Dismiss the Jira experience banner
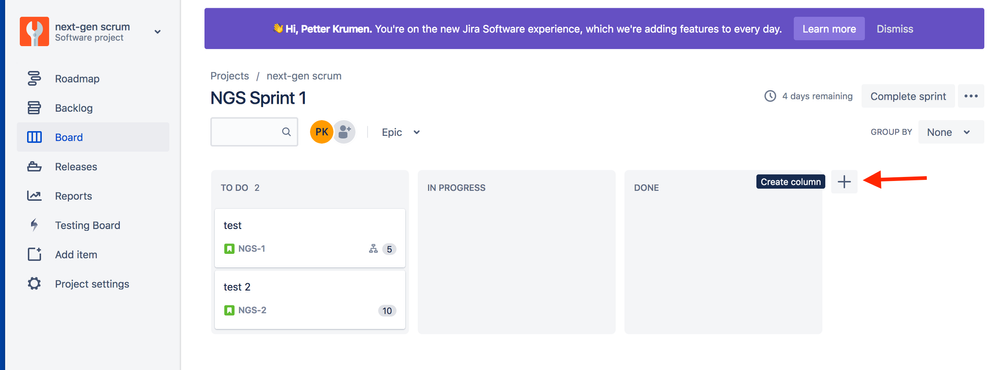This screenshot has height=370, width=999. 895,29
